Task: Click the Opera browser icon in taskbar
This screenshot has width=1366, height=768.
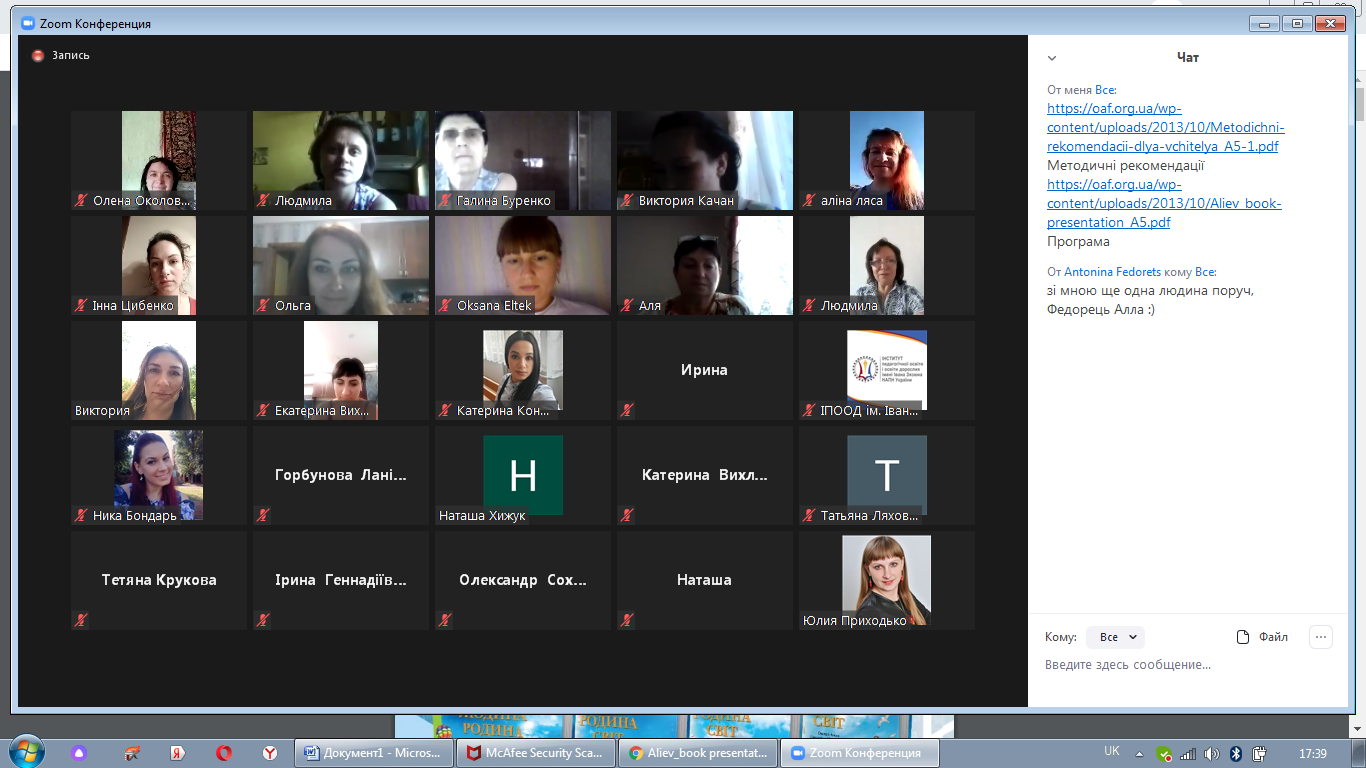Action: (224, 753)
